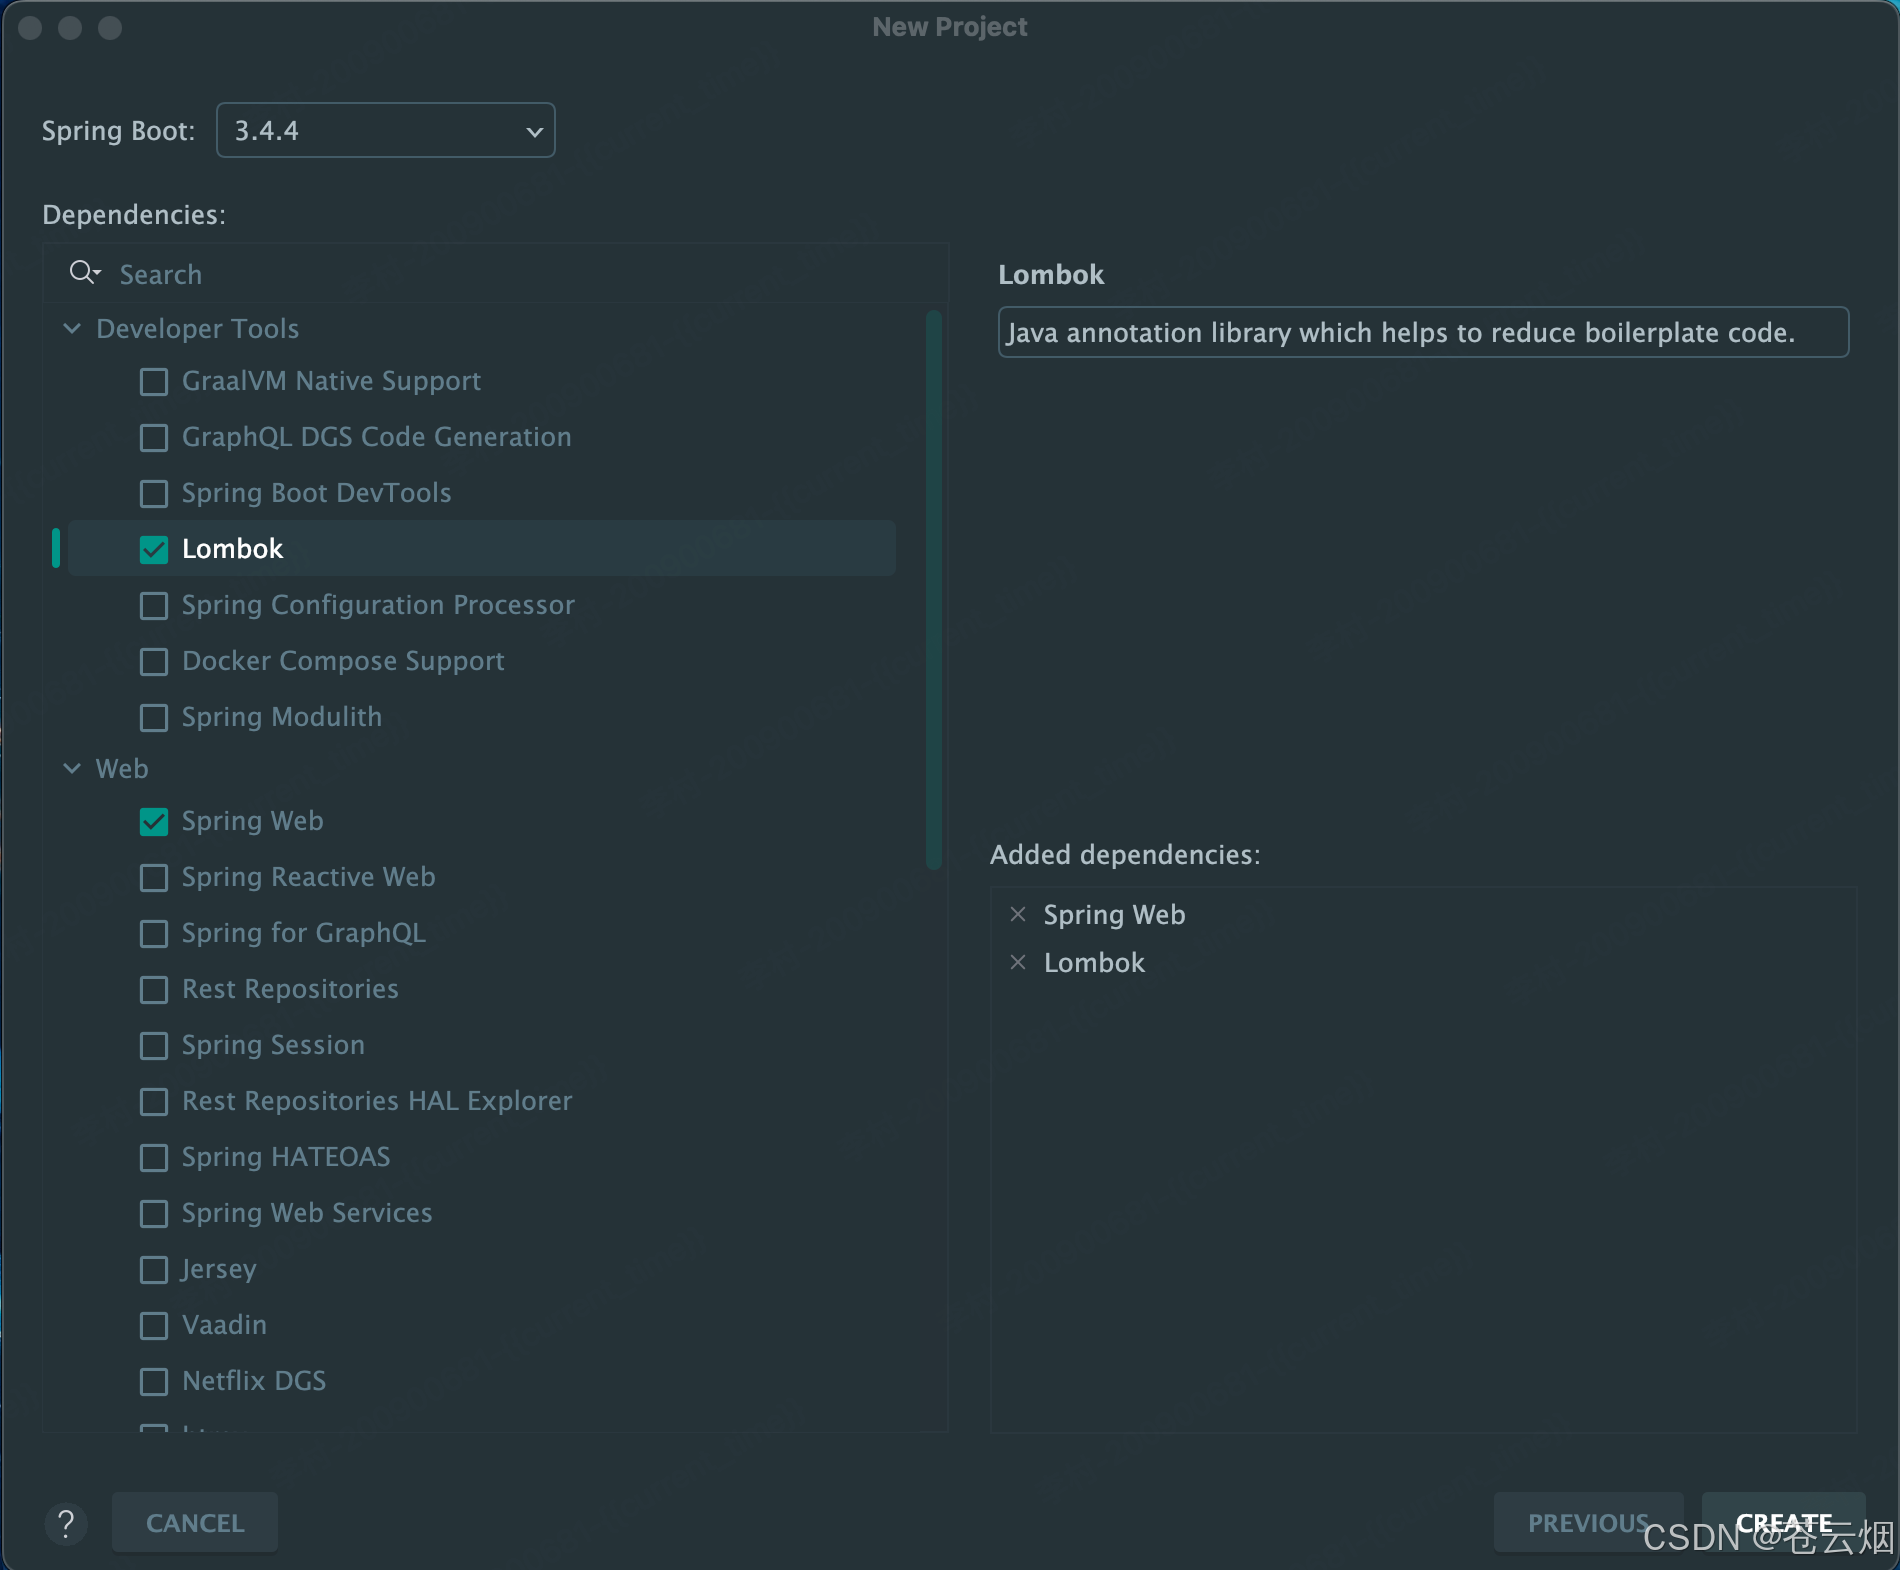Viewport: 1900px width, 1570px height.
Task: Go back with the PREVIOUS button
Action: click(x=1588, y=1522)
